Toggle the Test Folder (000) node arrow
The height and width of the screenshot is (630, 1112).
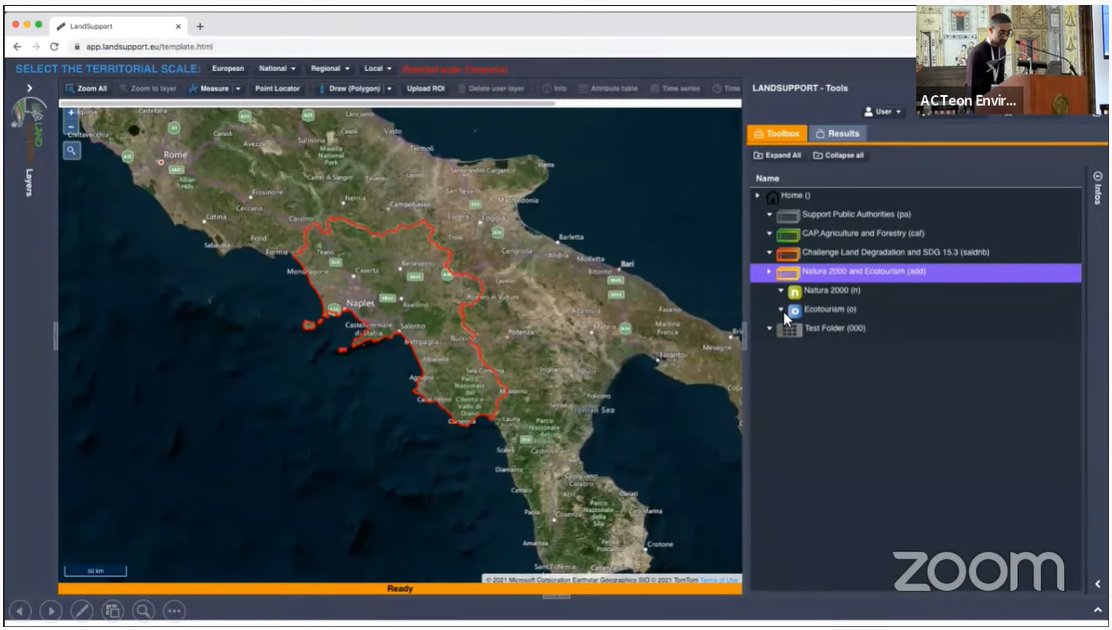(769, 328)
